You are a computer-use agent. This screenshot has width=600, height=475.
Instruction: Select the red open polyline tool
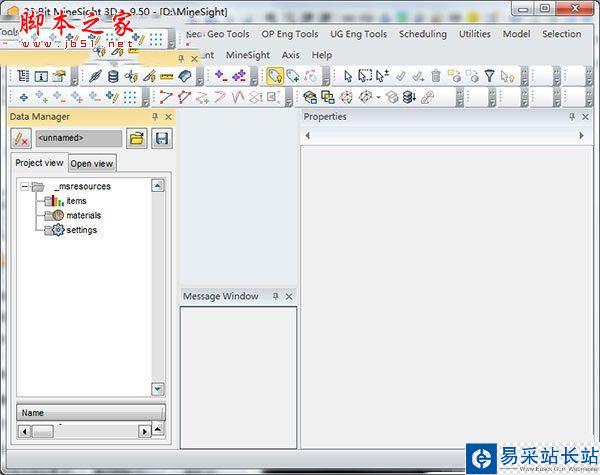point(166,97)
